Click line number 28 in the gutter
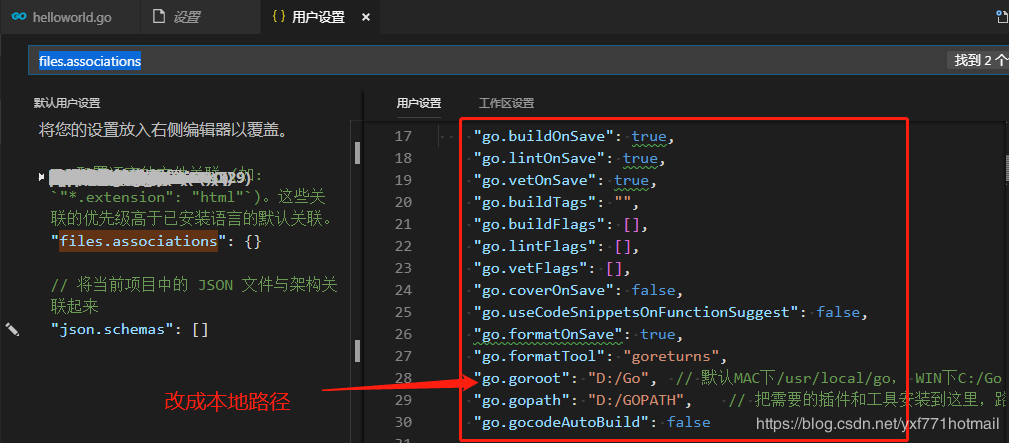 point(403,378)
